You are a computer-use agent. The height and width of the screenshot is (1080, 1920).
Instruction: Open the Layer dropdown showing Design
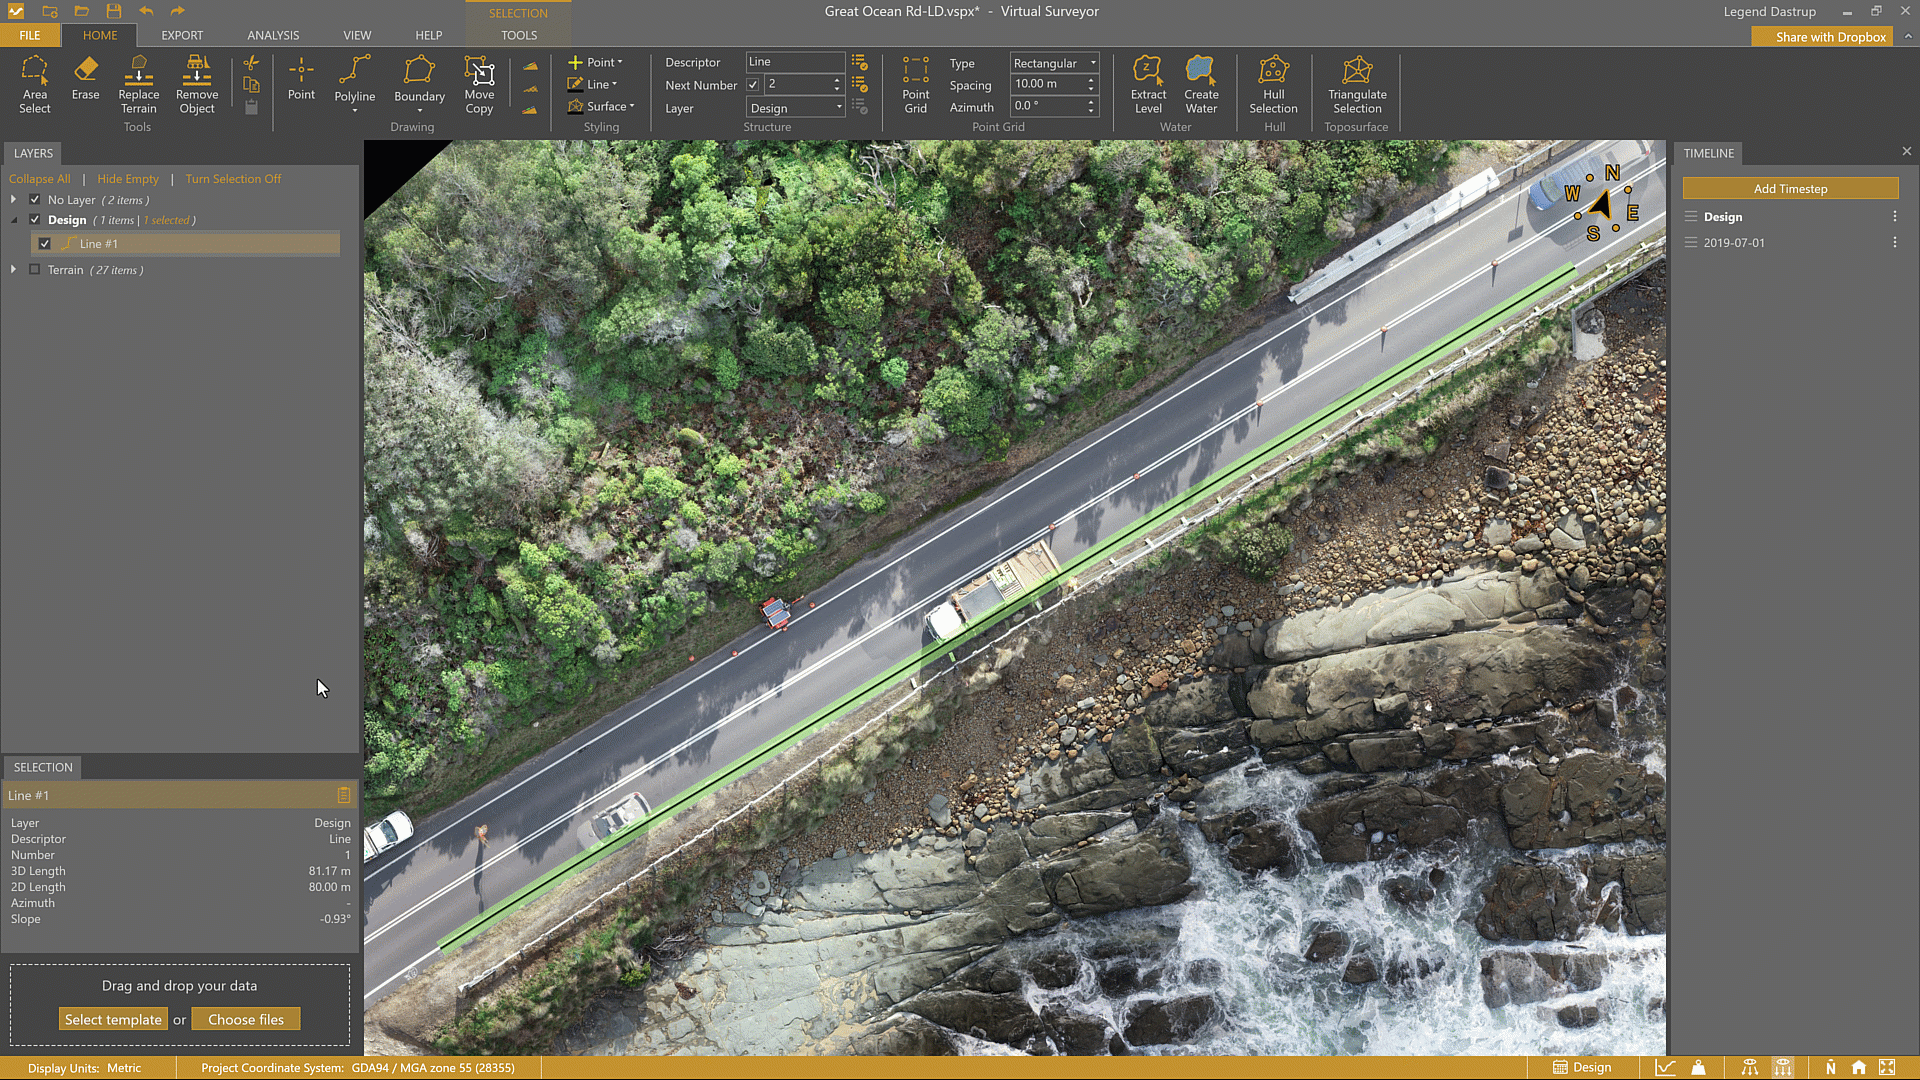796,108
